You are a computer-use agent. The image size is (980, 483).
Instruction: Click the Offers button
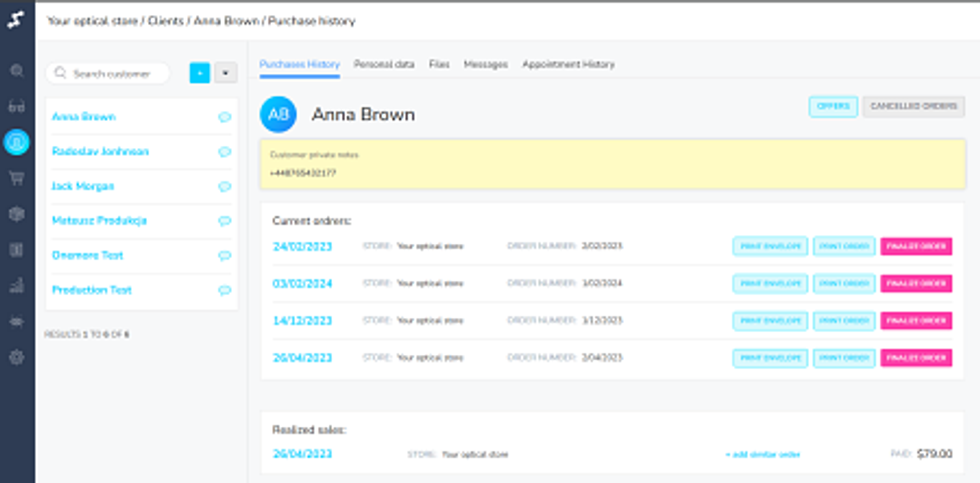833,107
